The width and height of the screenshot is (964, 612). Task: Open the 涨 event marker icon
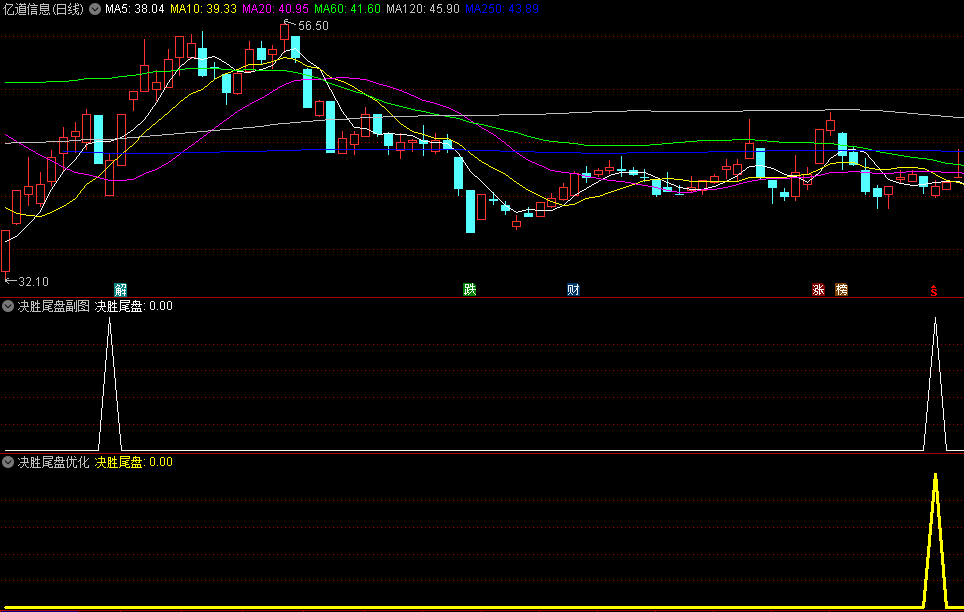[x=818, y=290]
